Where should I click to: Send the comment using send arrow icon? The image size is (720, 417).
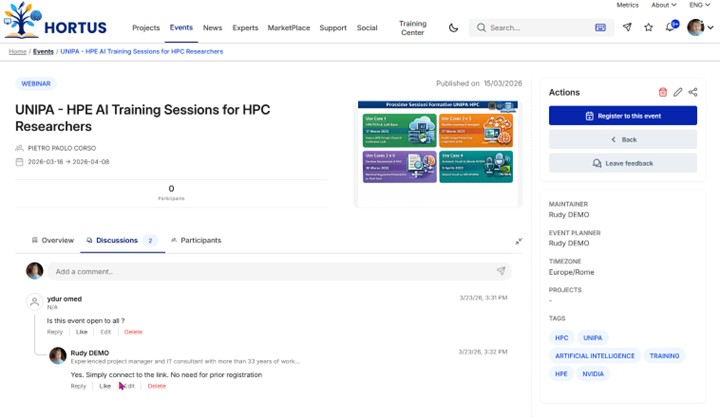[501, 271]
